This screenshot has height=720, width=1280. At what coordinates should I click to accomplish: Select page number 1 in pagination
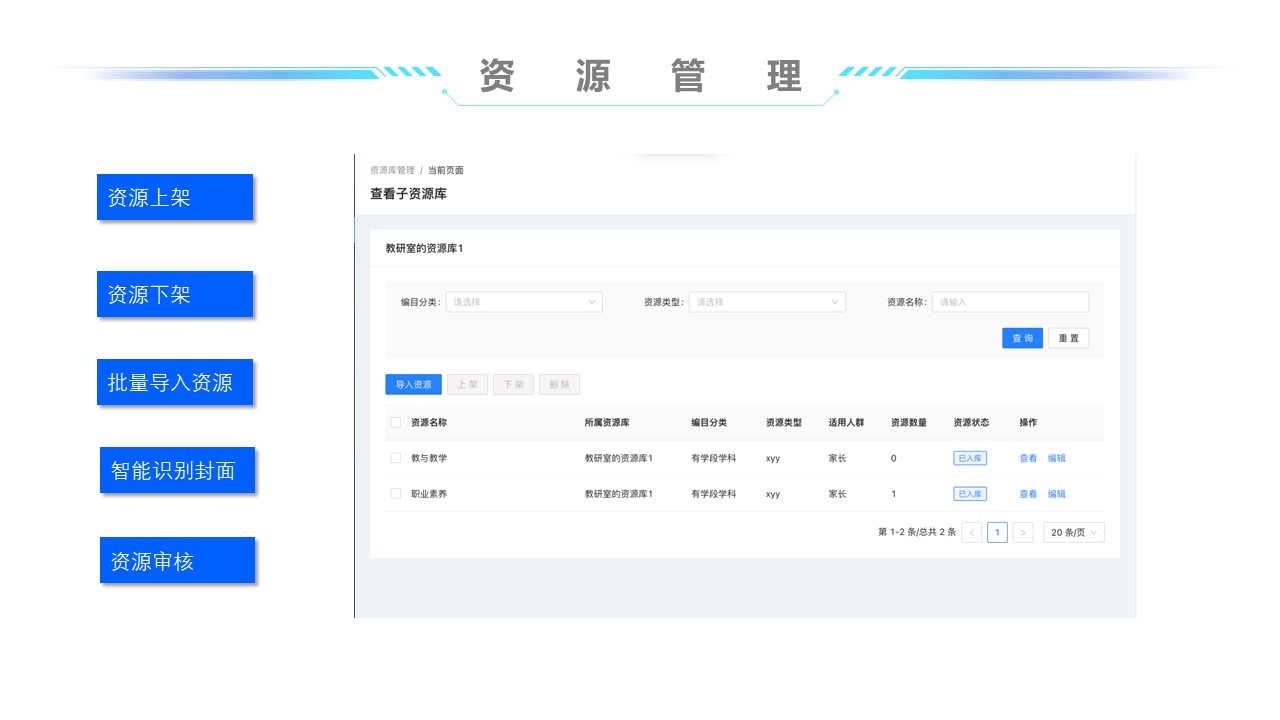coord(997,533)
